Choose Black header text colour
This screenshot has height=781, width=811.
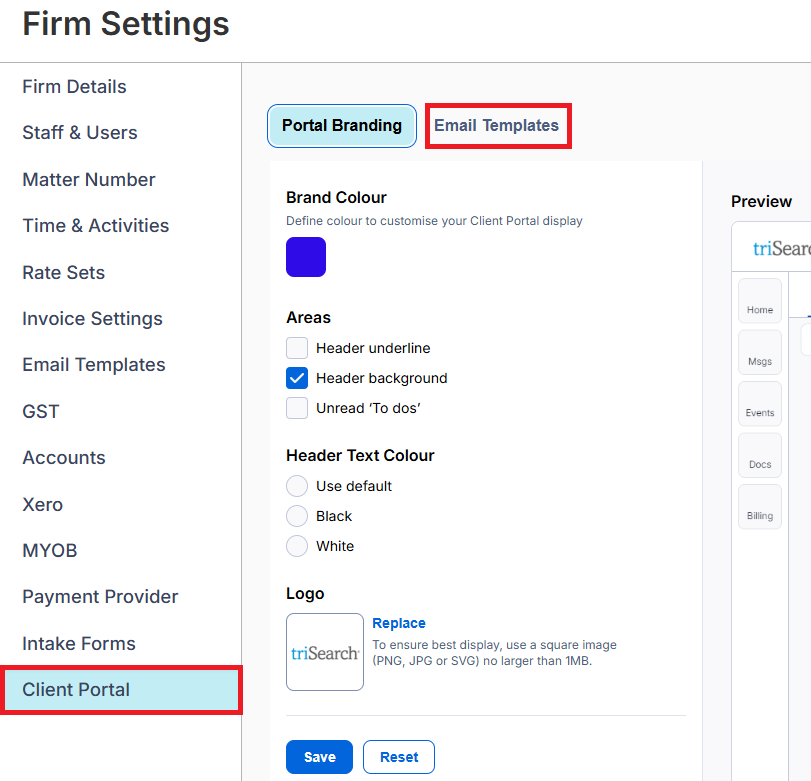pyautogui.click(x=297, y=516)
